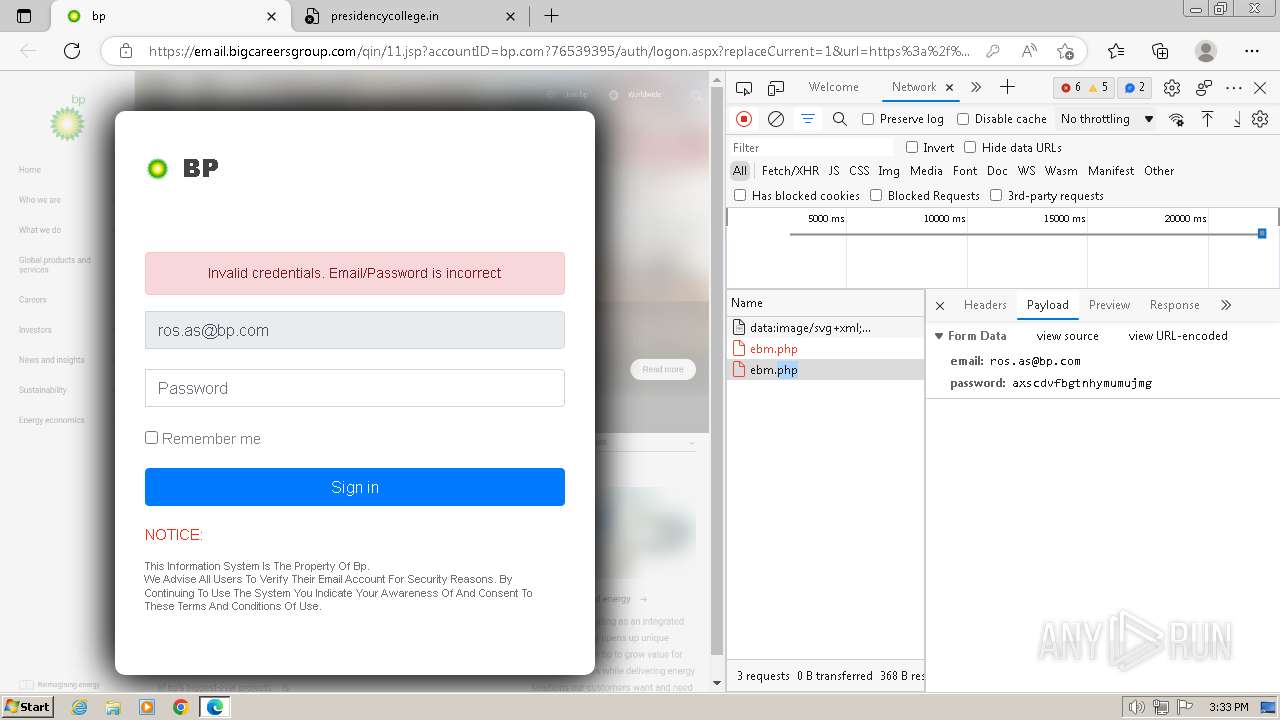This screenshot has width=1280, height=720.
Task: Open the tab actions menu icon
Action: tap(24, 16)
